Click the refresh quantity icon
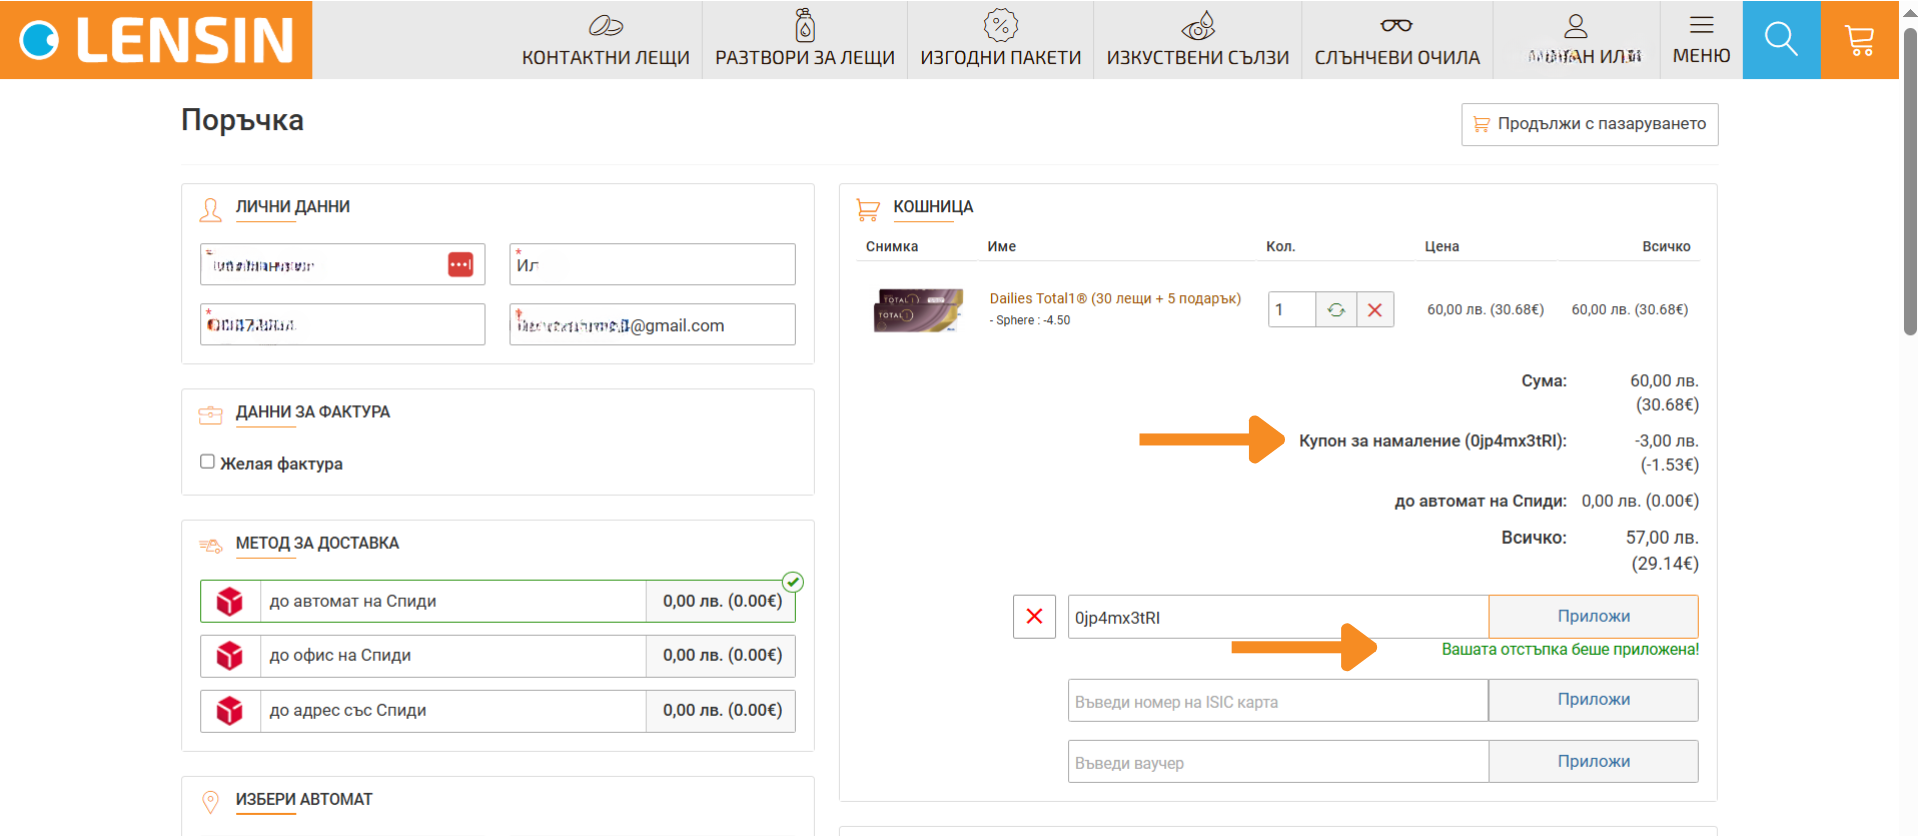 click(x=1336, y=310)
